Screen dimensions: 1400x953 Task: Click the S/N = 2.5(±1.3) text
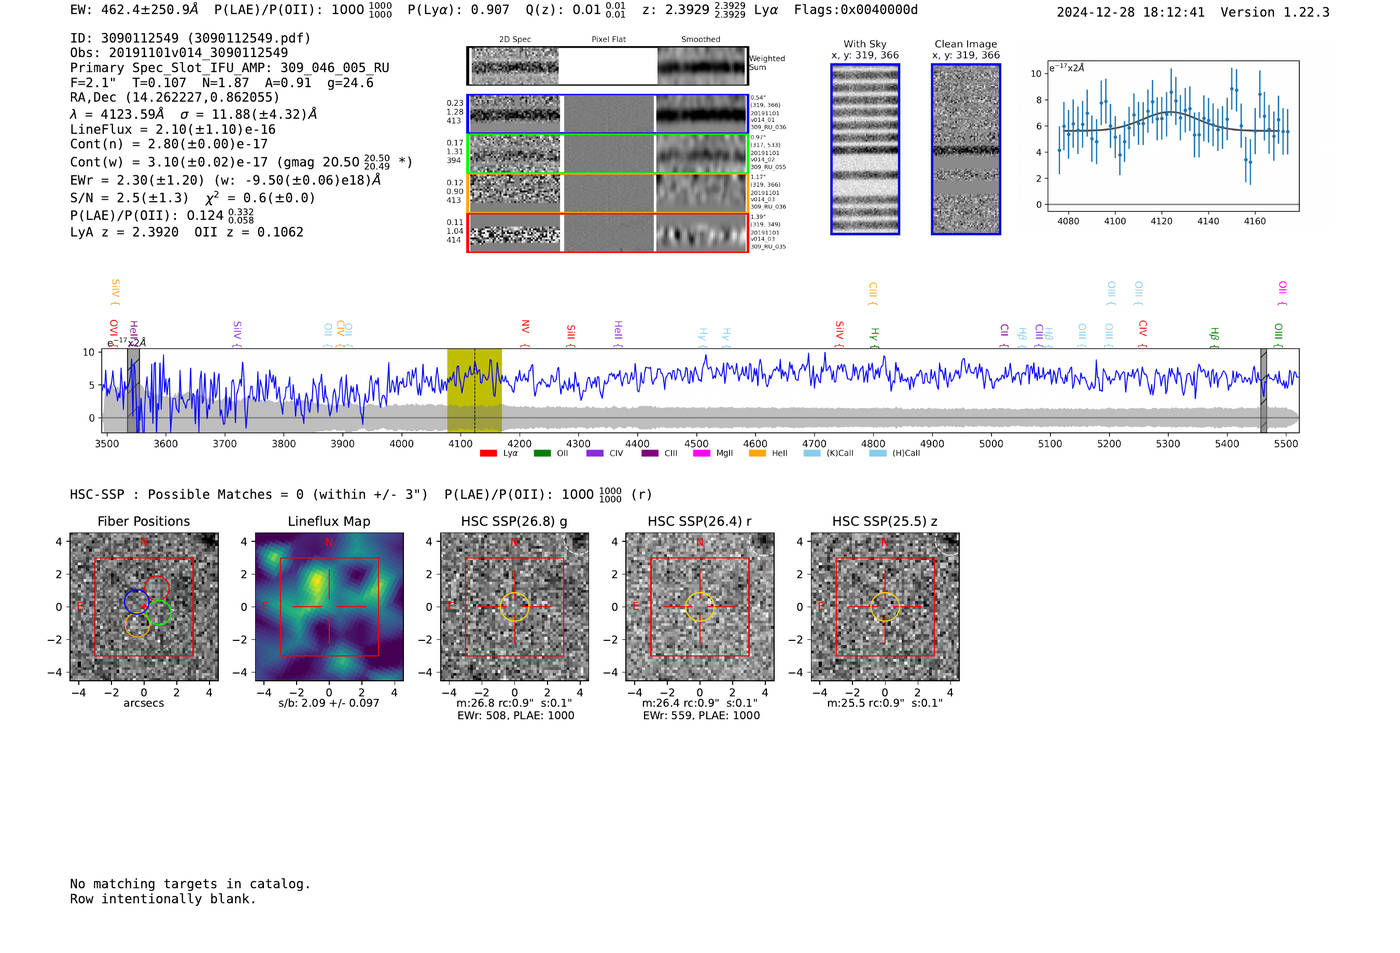click(129, 197)
